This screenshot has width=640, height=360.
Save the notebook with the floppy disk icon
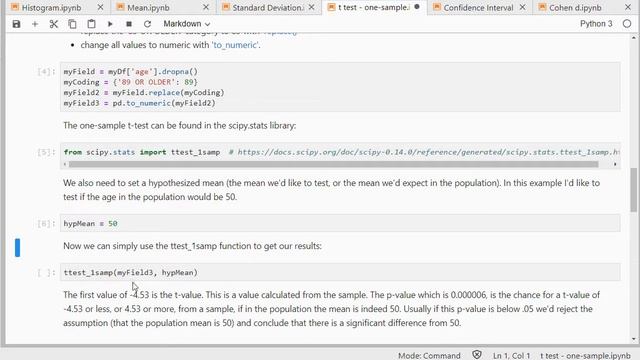pos(16,24)
